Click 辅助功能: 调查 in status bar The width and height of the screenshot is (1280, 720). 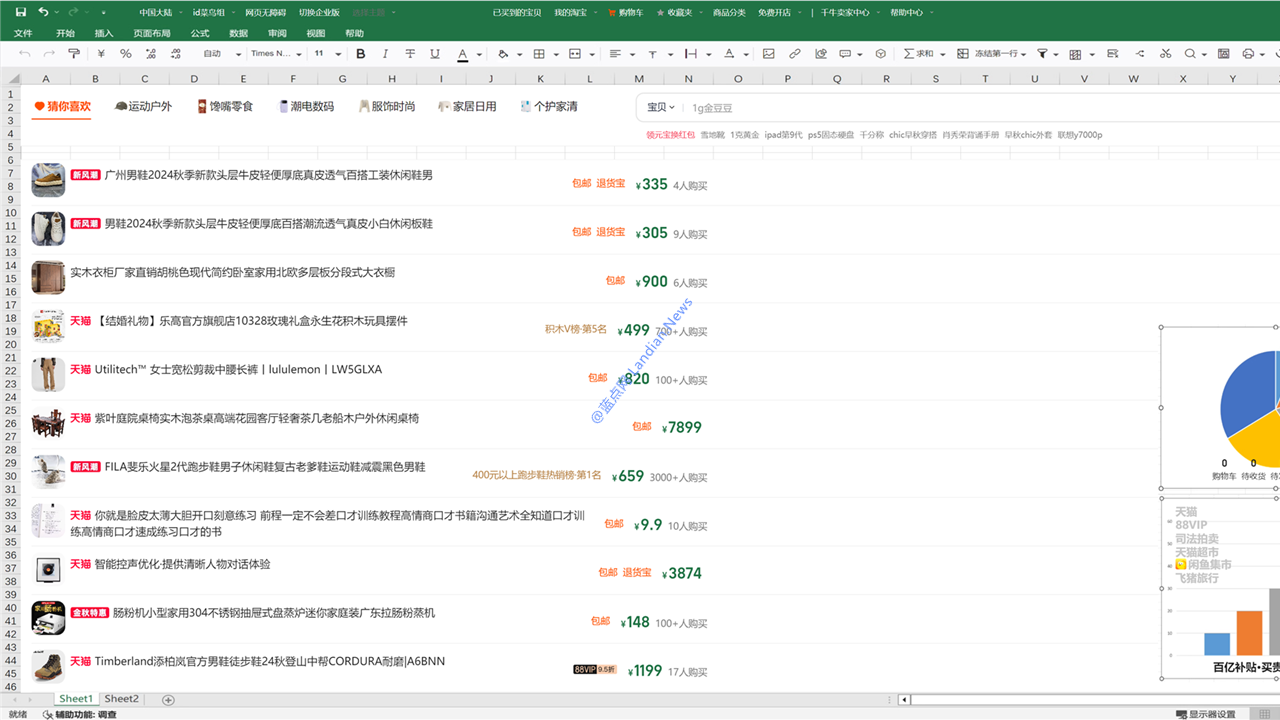[x=80, y=714]
